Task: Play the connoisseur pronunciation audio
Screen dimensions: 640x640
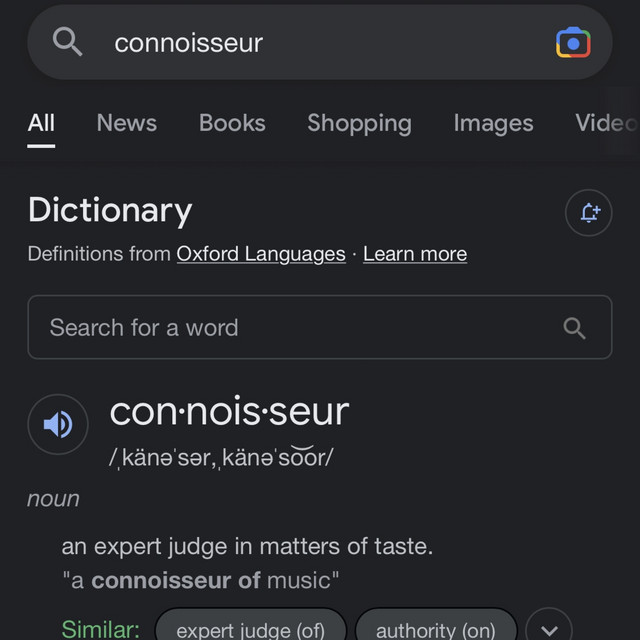Action: pyautogui.click(x=58, y=424)
